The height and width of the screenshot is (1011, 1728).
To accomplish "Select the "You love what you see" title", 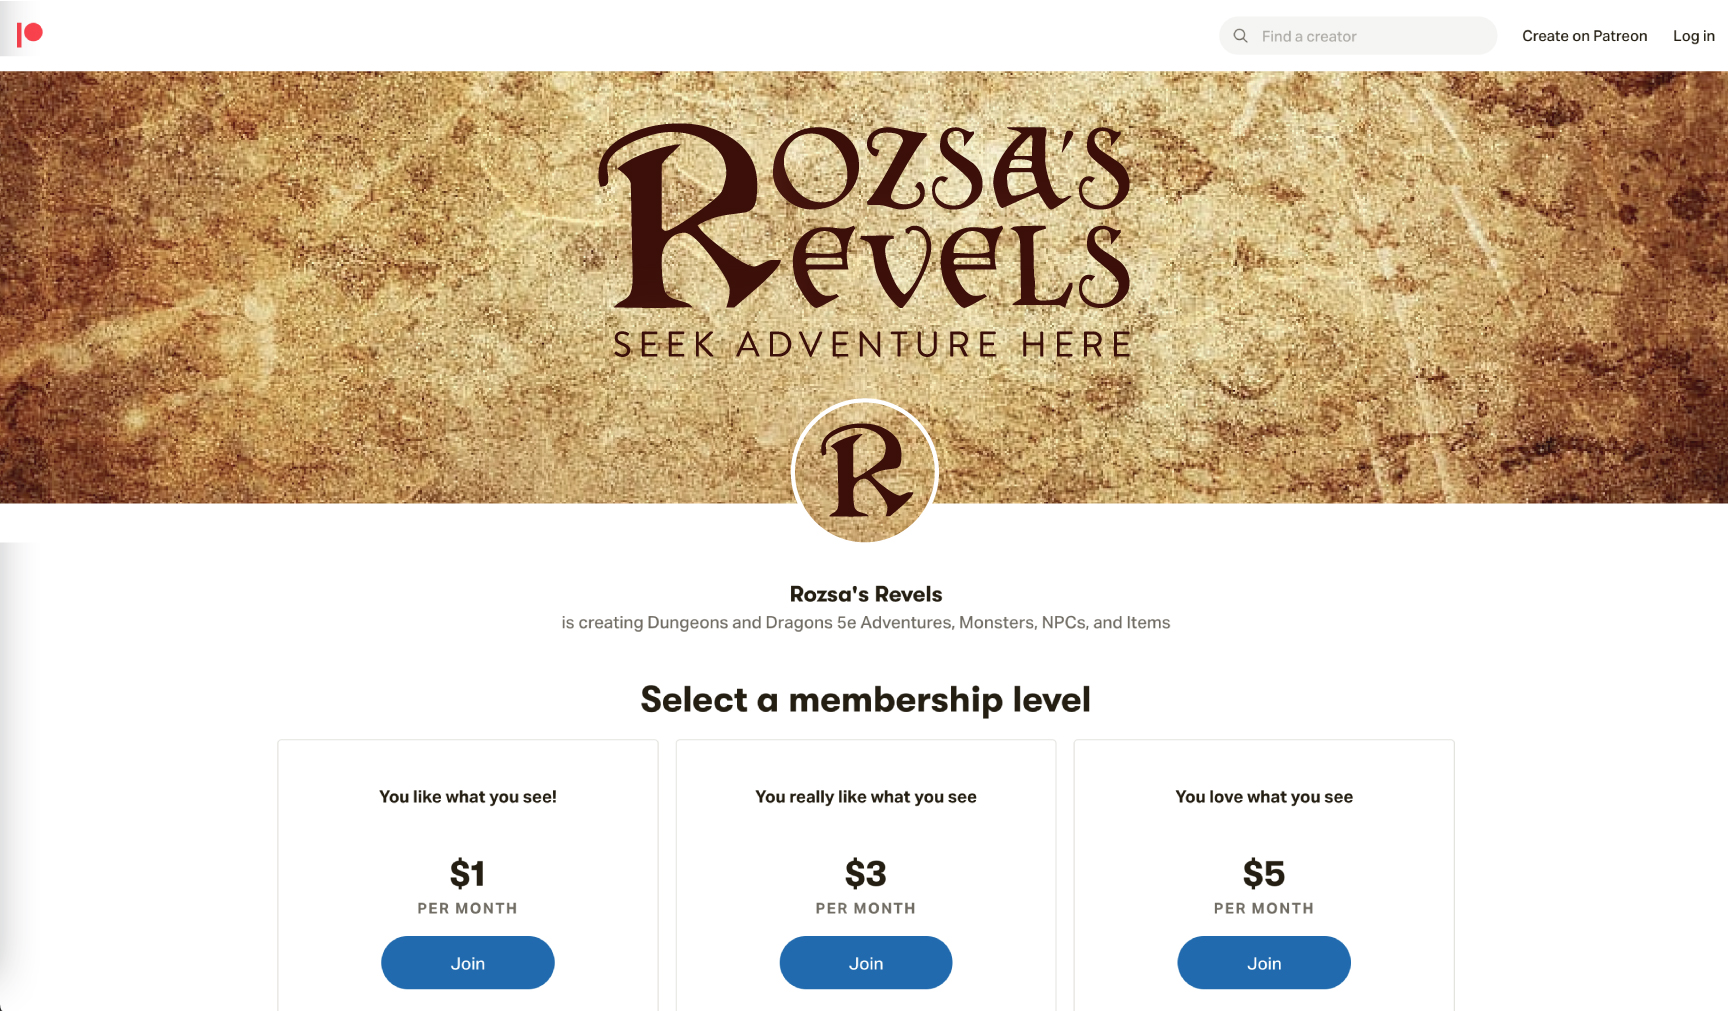I will (x=1263, y=797).
